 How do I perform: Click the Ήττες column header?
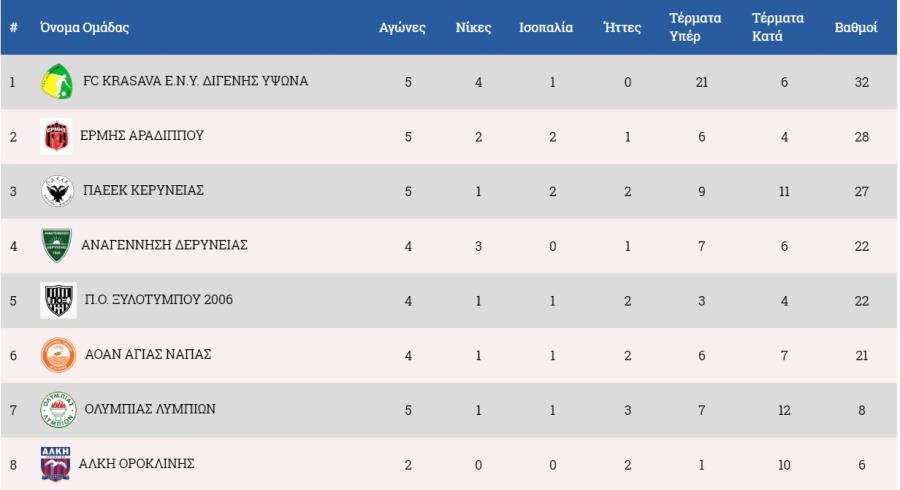point(622,28)
